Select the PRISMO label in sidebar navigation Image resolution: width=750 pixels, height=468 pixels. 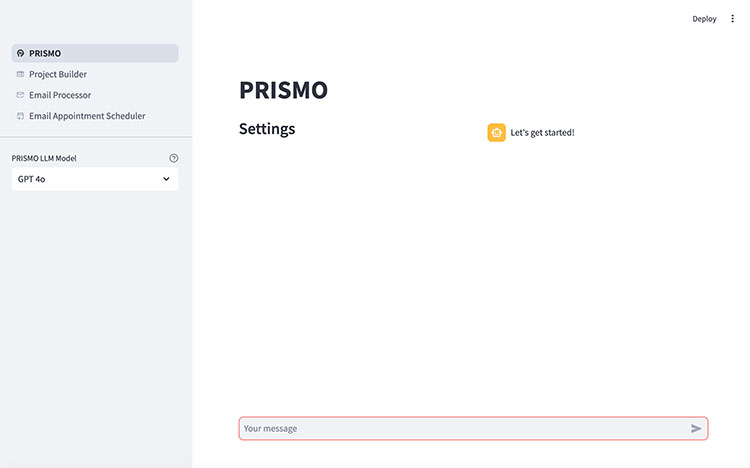tap(44, 53)
